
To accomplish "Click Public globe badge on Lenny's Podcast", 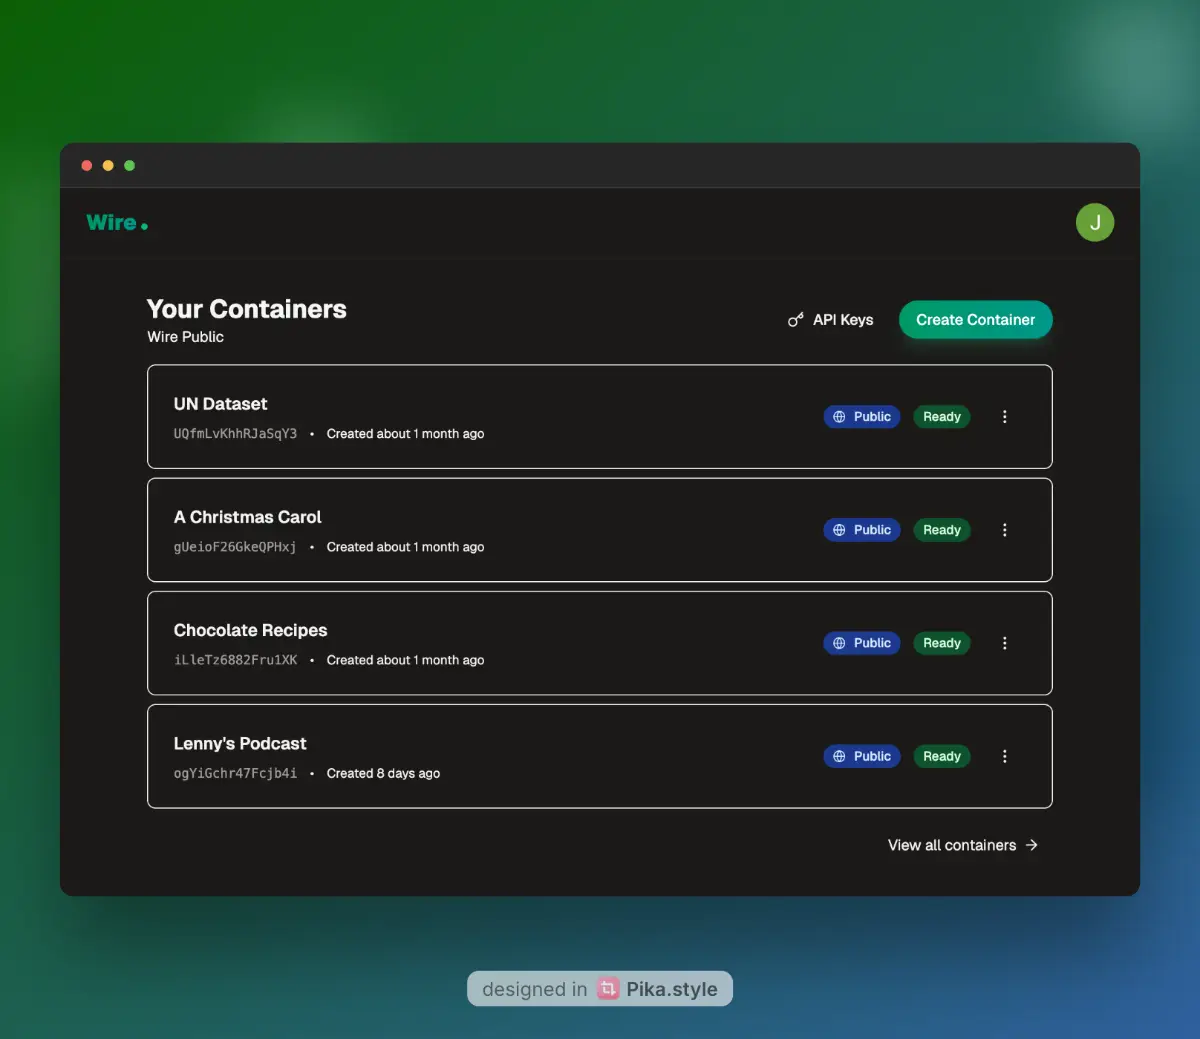I will click(x=861, y=756).
